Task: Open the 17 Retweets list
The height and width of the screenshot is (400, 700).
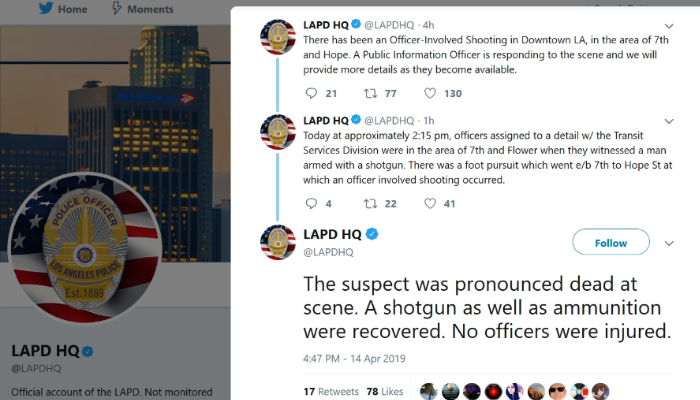Action: 331,392
